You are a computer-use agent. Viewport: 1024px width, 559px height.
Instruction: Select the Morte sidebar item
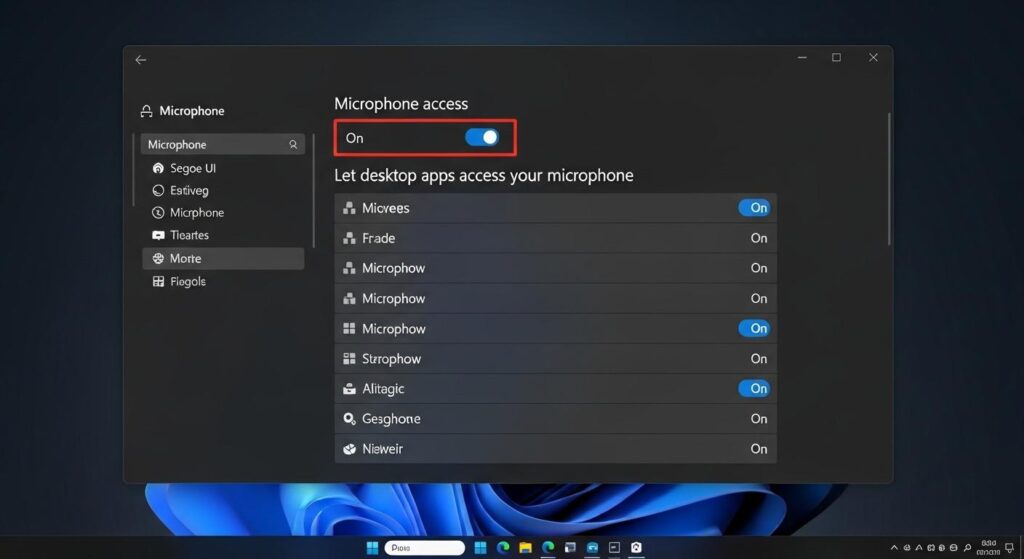[223, 259]
